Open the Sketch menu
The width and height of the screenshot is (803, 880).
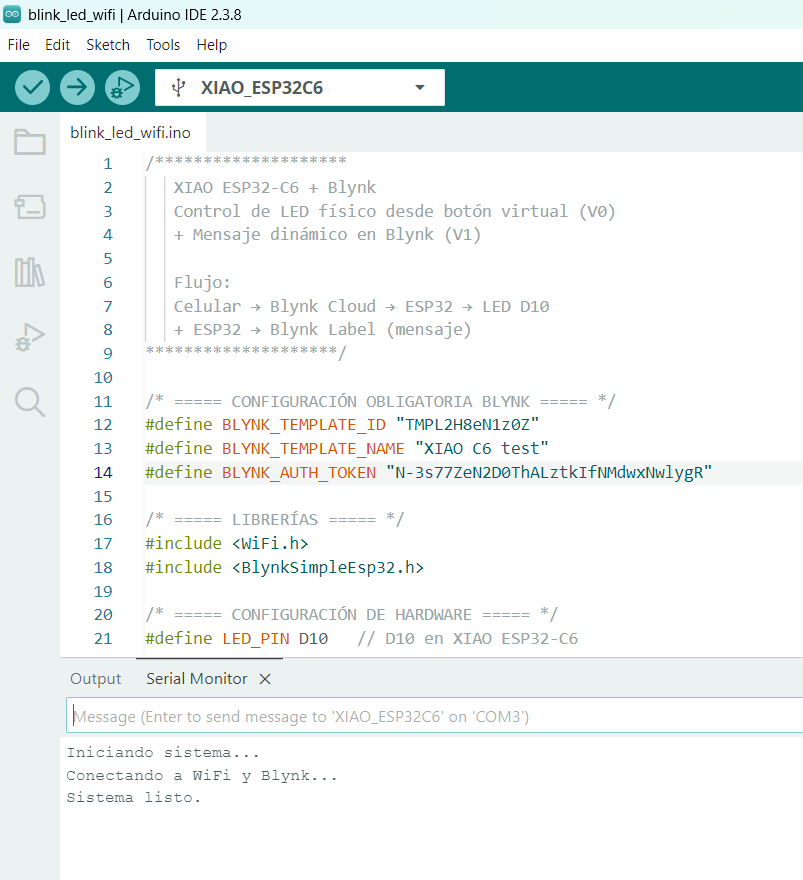[x=108, y=45]
